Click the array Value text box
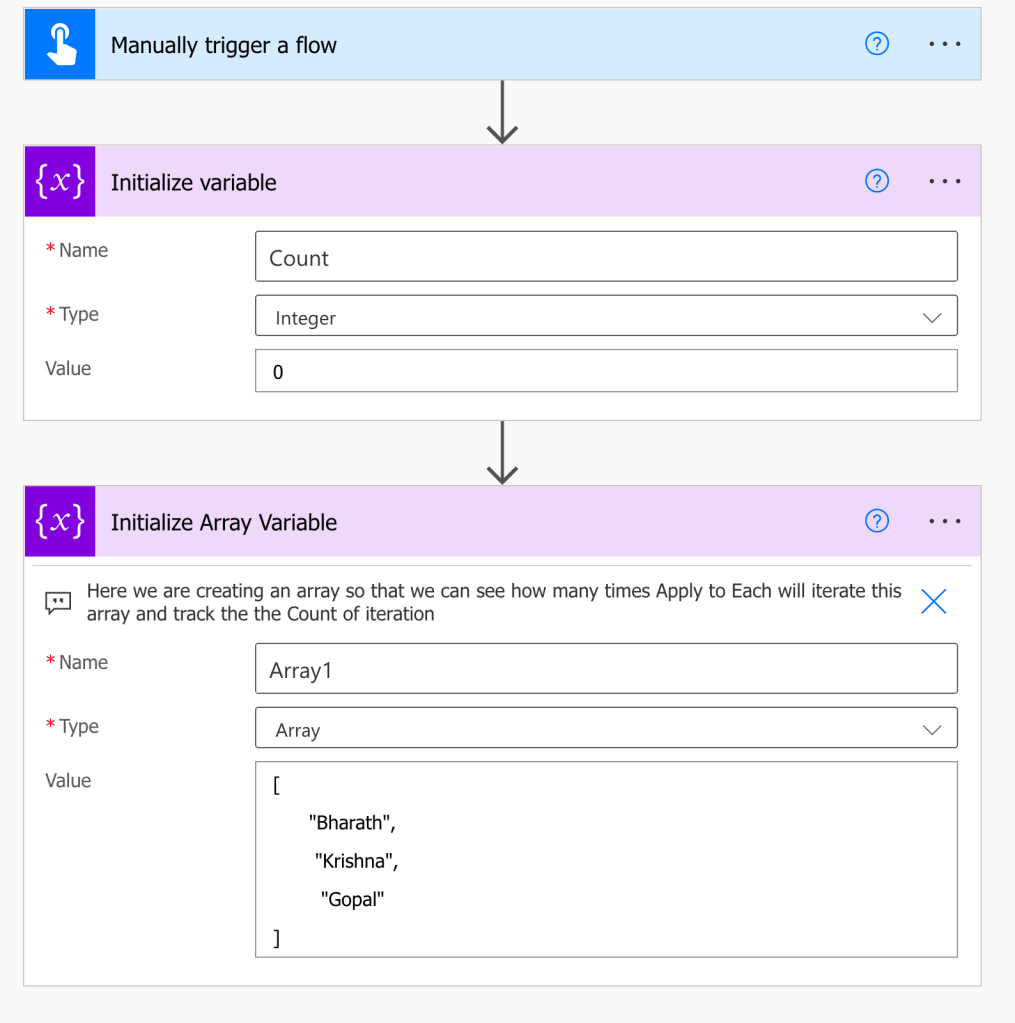1015x1023 pixels. 606,860
